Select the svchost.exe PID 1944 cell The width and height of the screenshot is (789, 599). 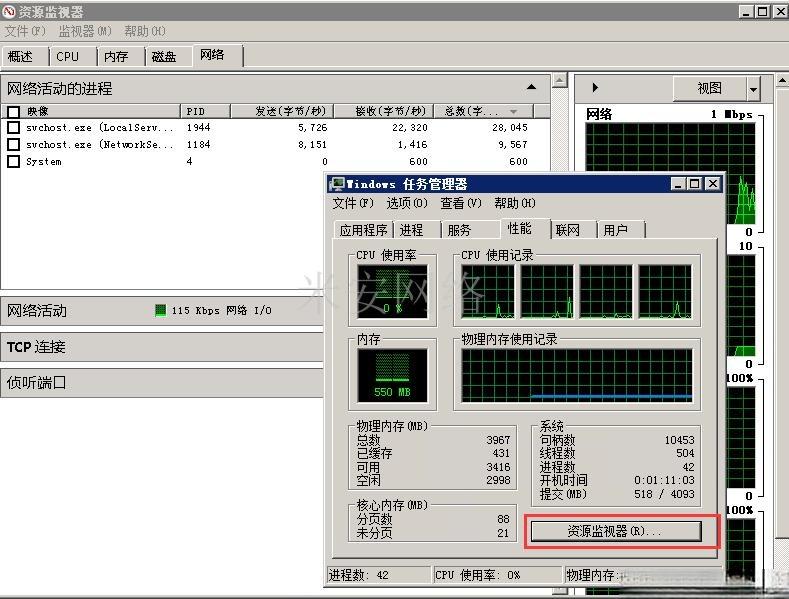[x=199, y=127]
